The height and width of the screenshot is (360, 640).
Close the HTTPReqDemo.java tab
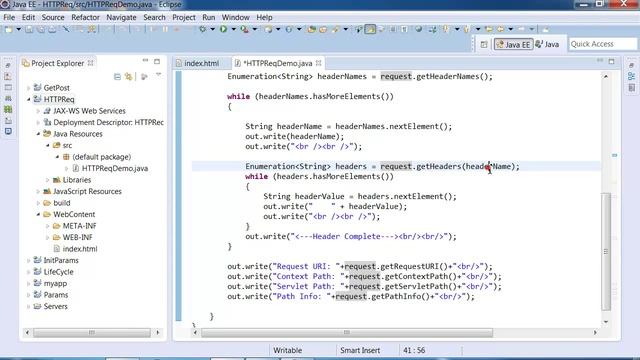[x=318, y=63]
